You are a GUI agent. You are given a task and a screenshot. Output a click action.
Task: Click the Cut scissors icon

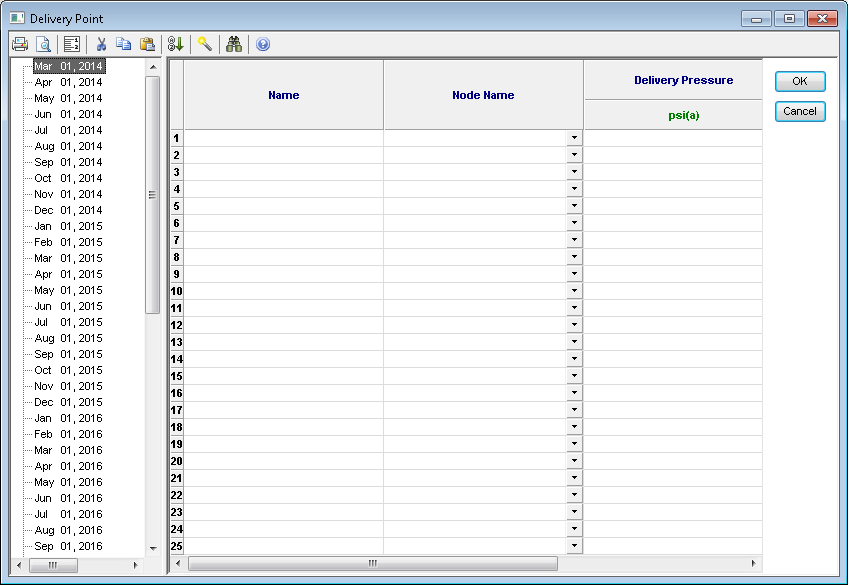[101, 44]
